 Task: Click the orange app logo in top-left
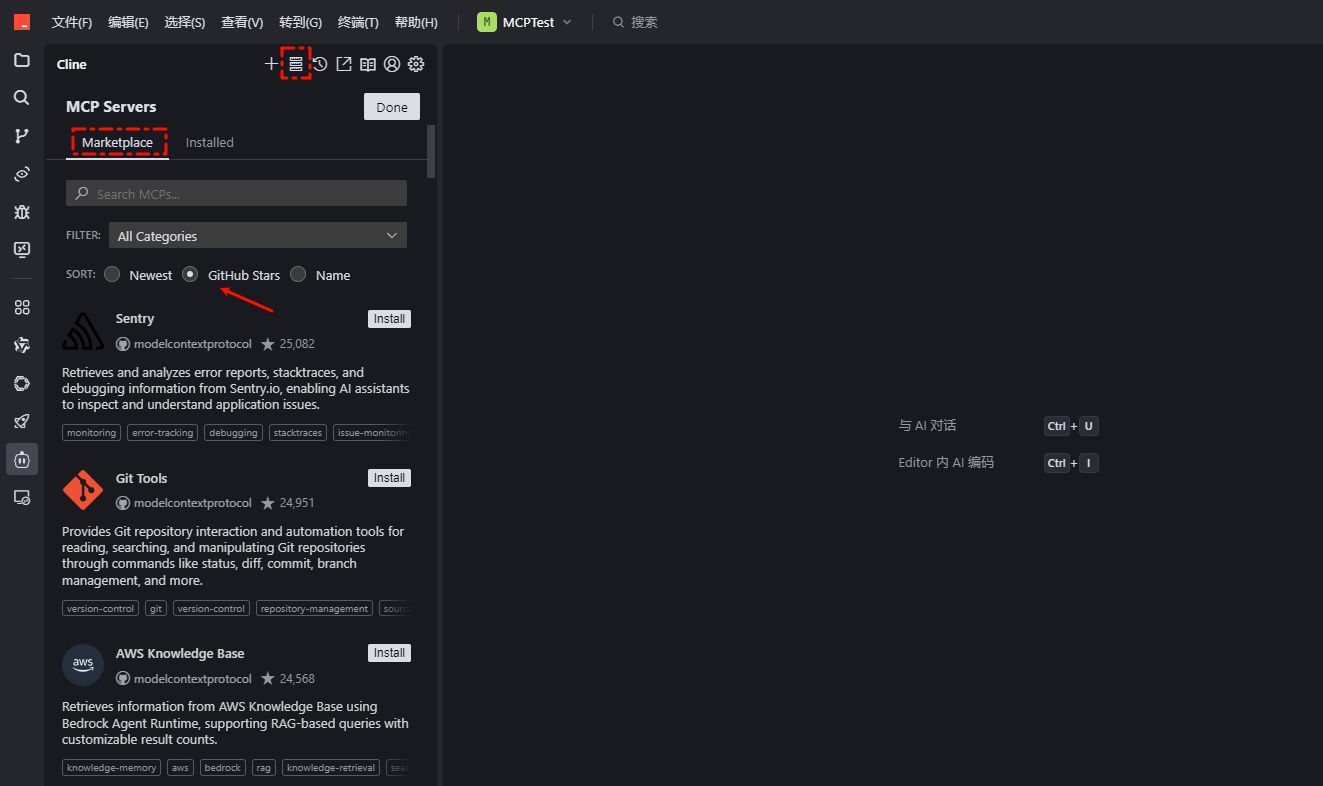coord(22,22)
